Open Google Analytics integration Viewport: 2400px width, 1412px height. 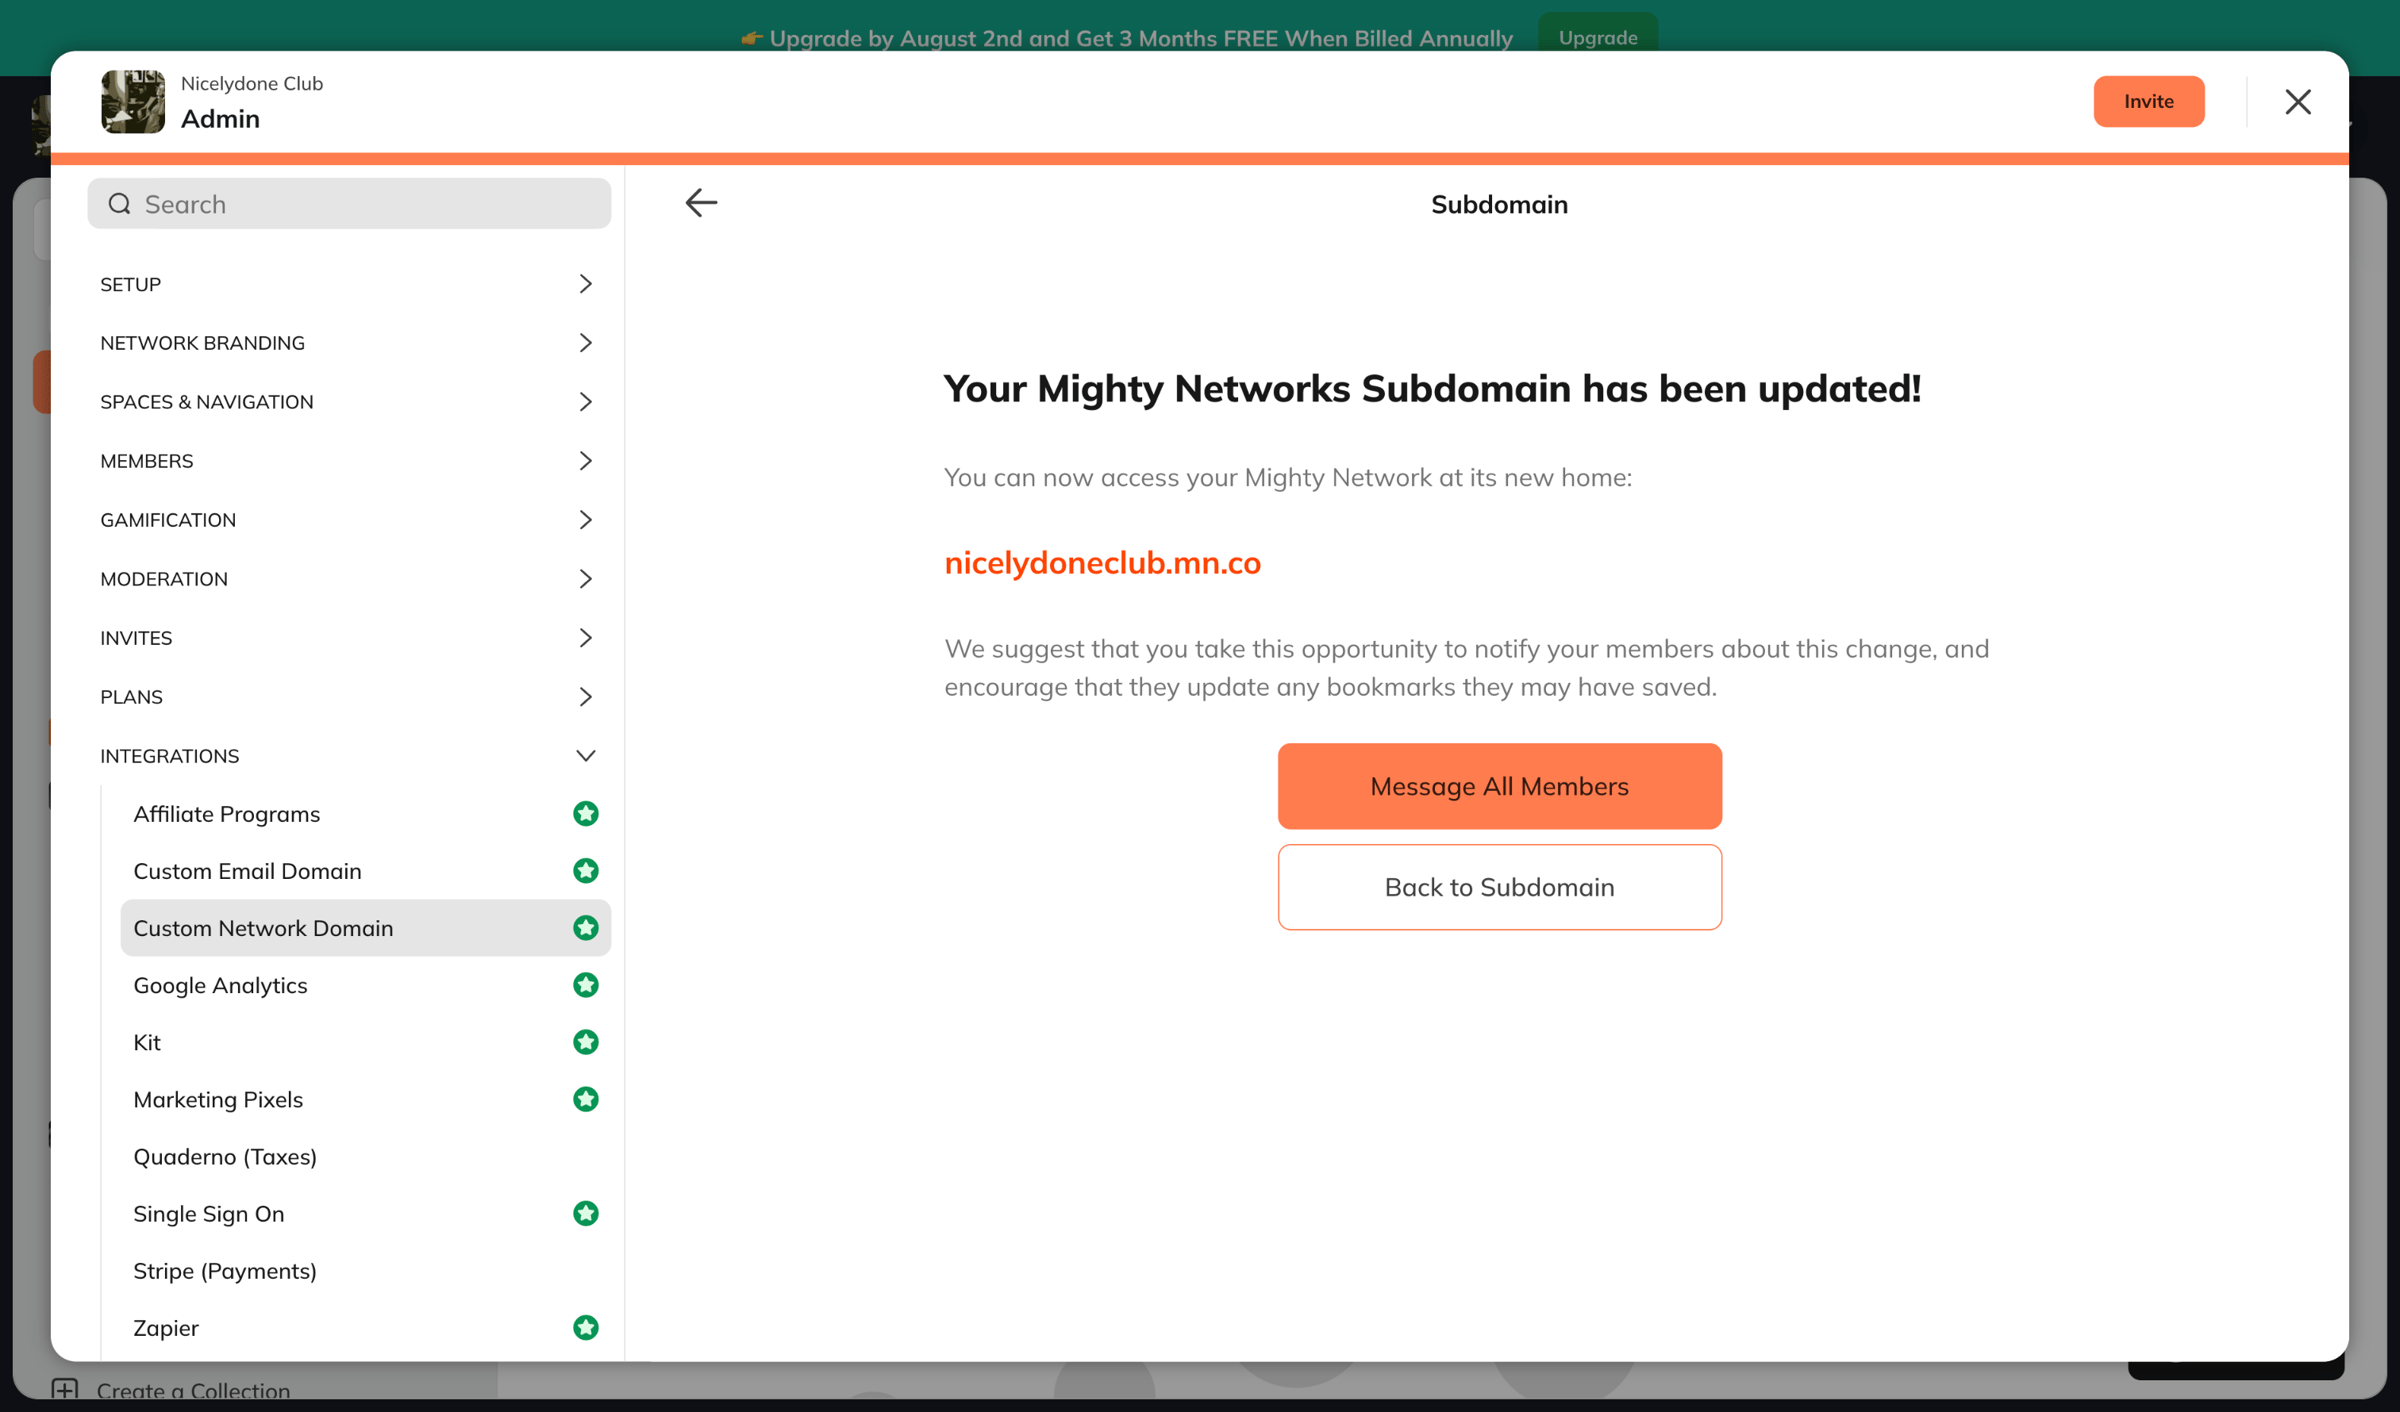point(366,985)
